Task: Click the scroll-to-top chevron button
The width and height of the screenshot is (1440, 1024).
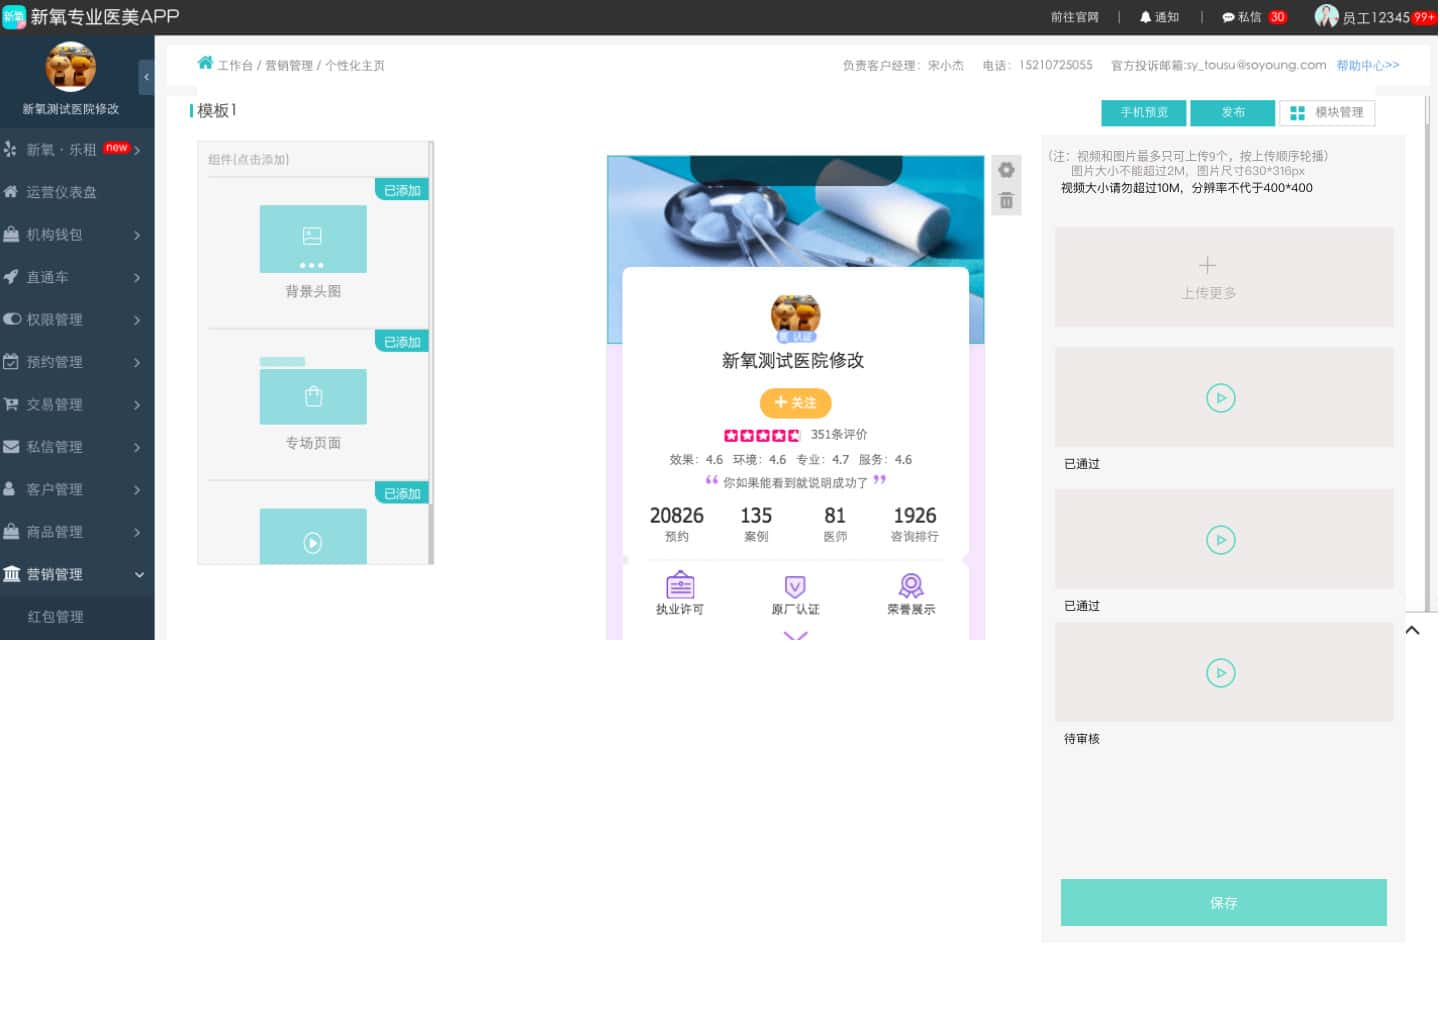Action: 1412,630
